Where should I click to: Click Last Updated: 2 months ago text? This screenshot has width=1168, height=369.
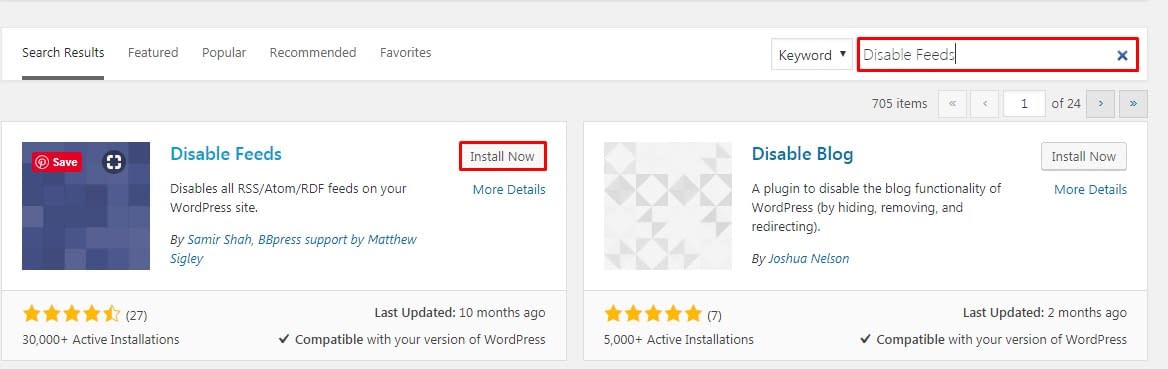pos(1045,313)
